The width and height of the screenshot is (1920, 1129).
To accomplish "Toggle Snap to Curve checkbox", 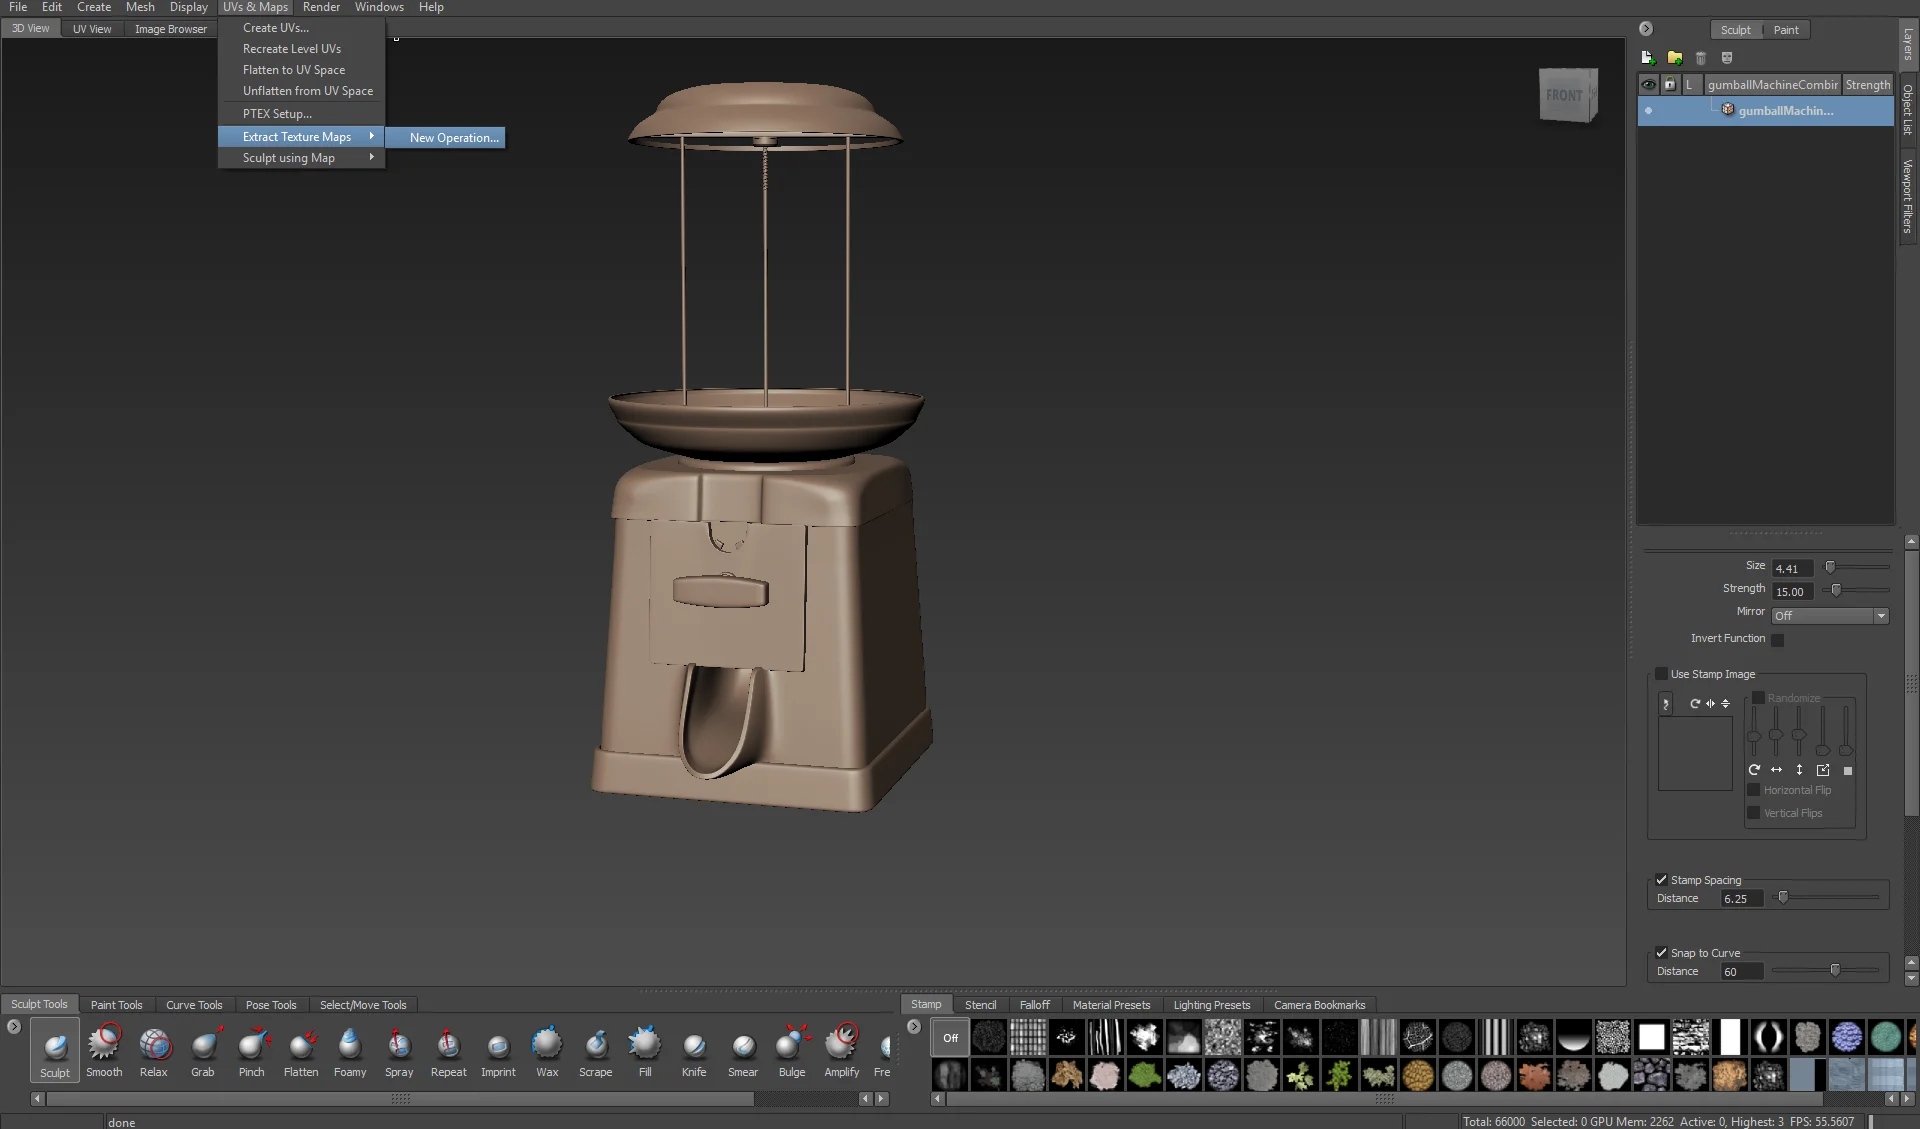I will point(1662,953).
